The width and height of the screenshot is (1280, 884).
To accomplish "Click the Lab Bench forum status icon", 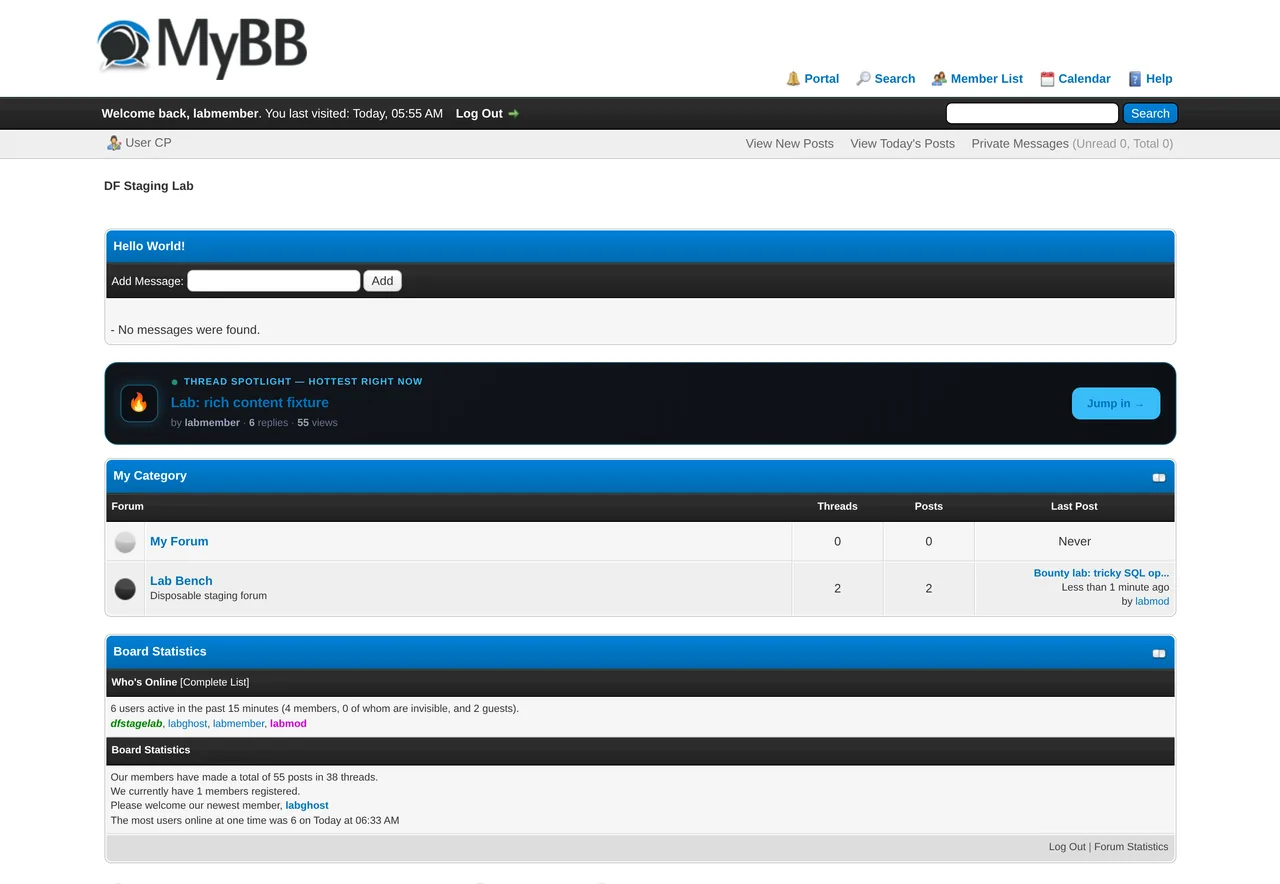I will pyautogui.click(x=125, y=589).
